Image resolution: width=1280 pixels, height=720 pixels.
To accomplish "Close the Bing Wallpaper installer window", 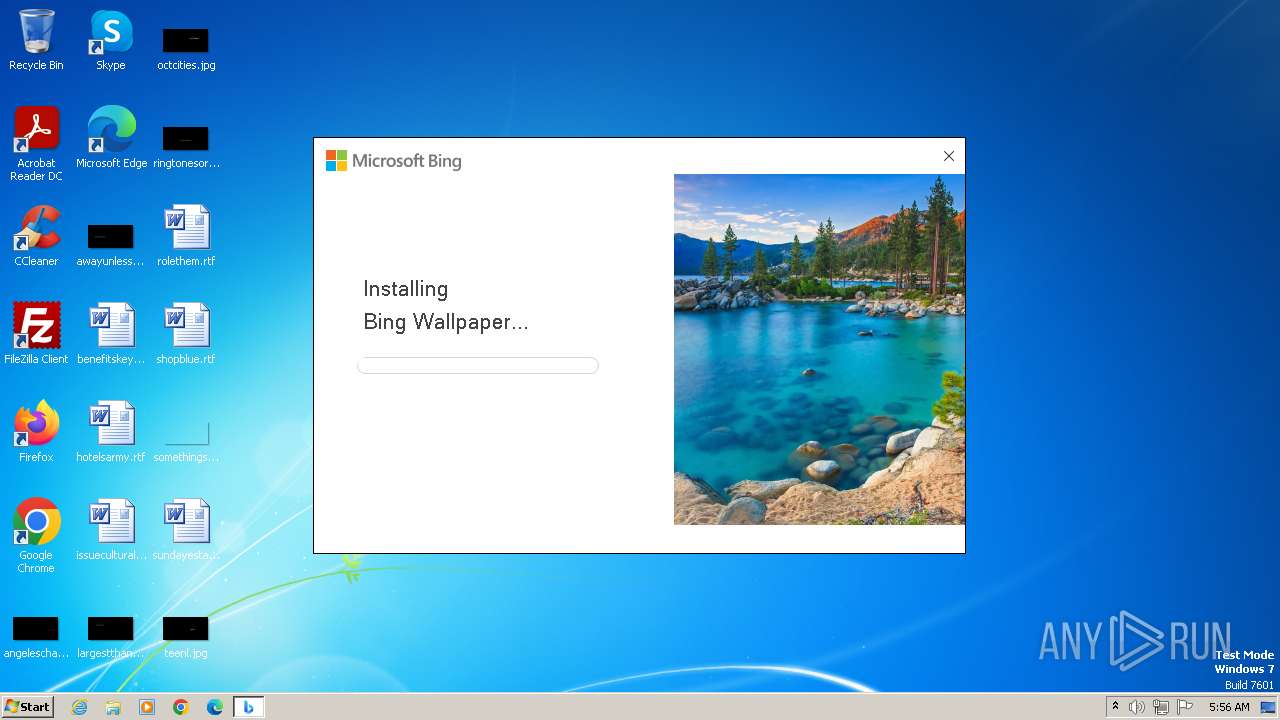I will point(949,156).
